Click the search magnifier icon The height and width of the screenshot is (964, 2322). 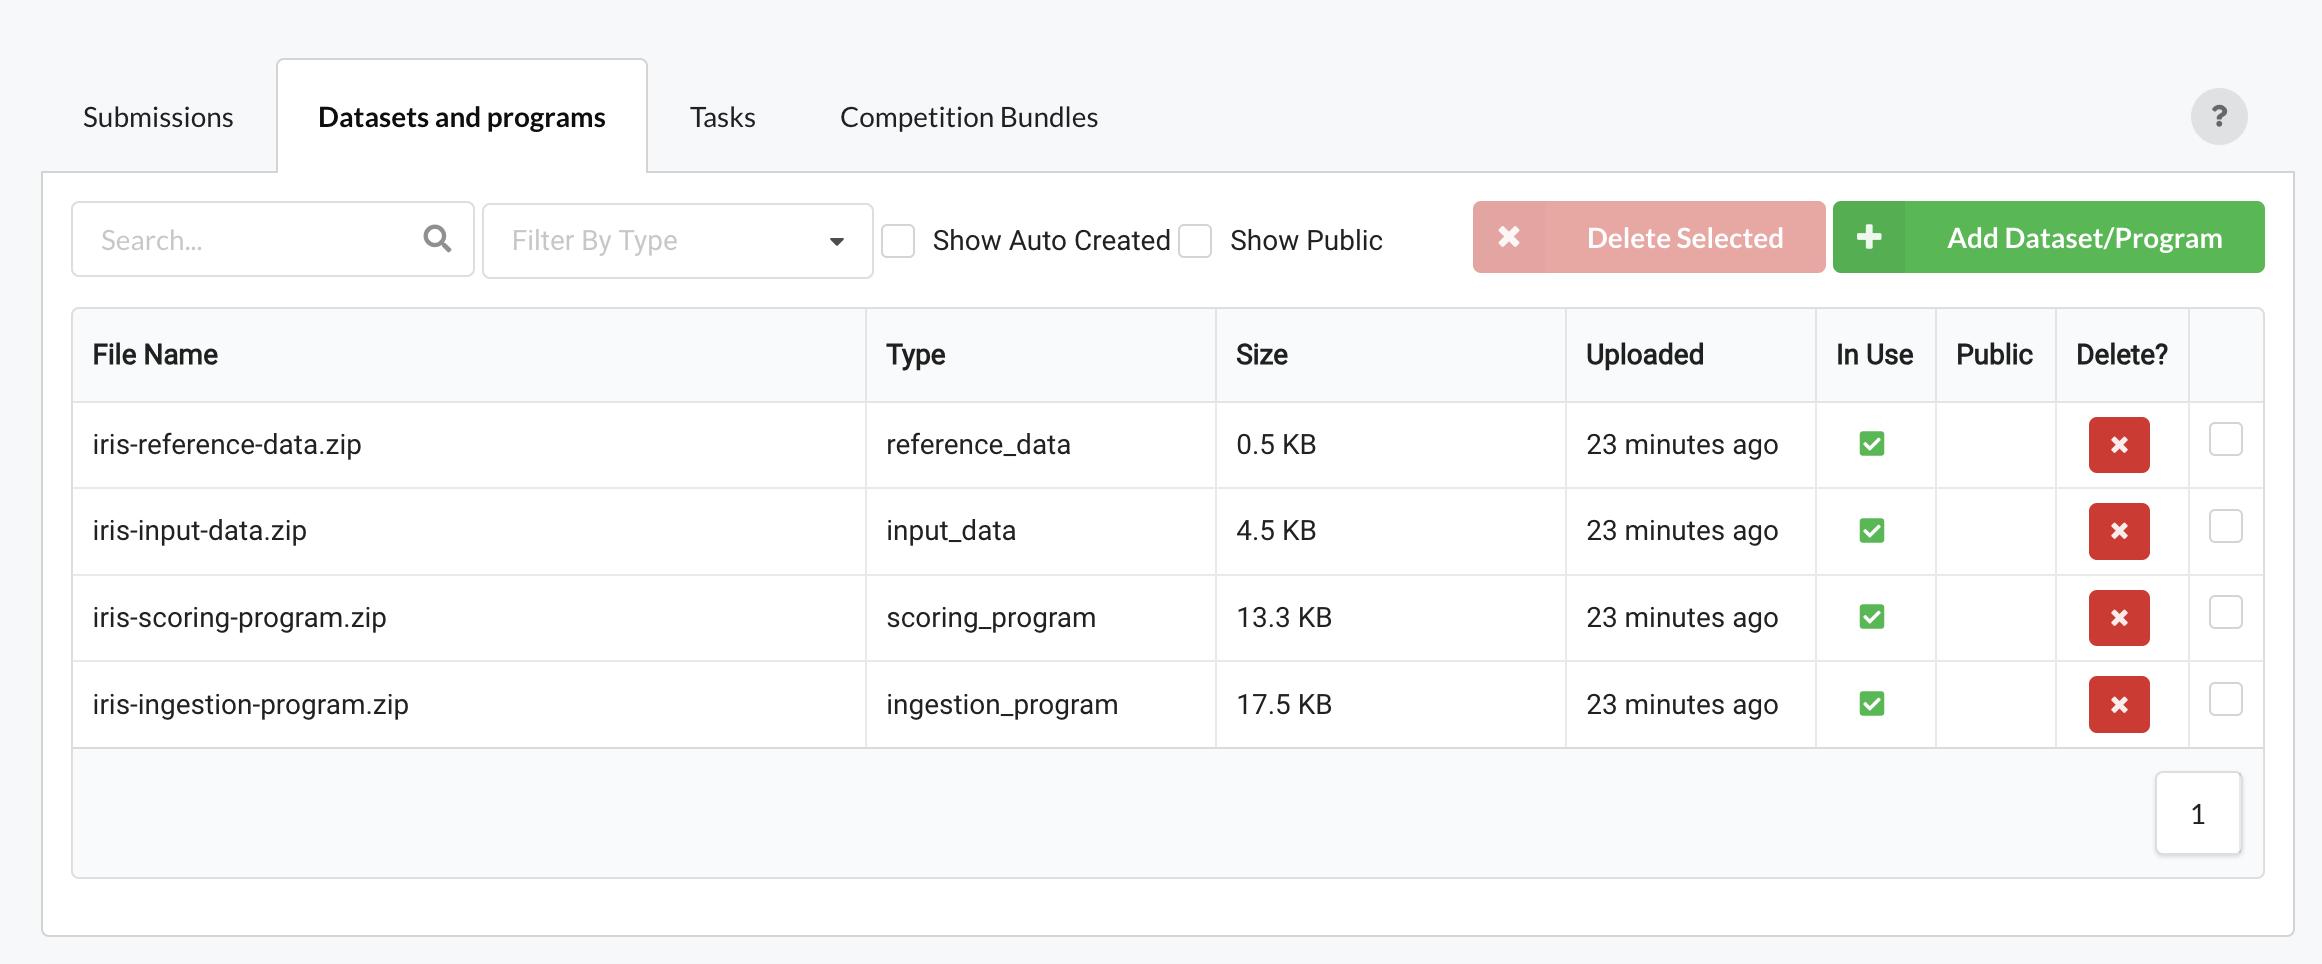(x=437, y=239)
